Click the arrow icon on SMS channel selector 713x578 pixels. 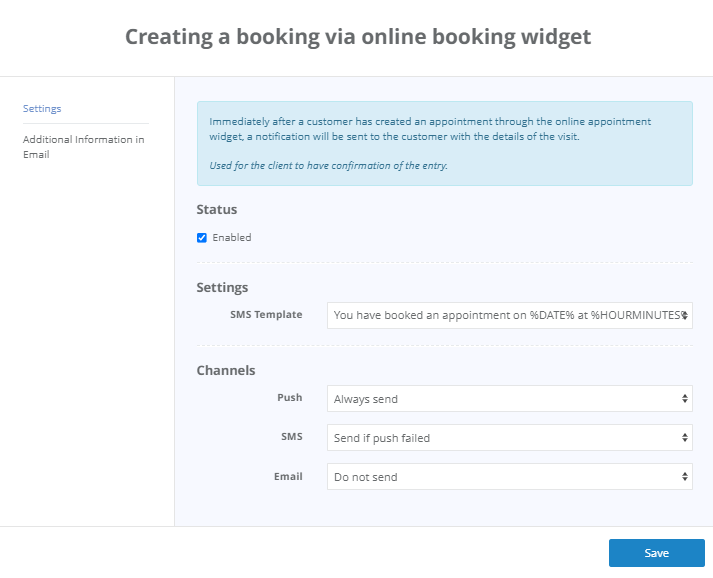685,437
